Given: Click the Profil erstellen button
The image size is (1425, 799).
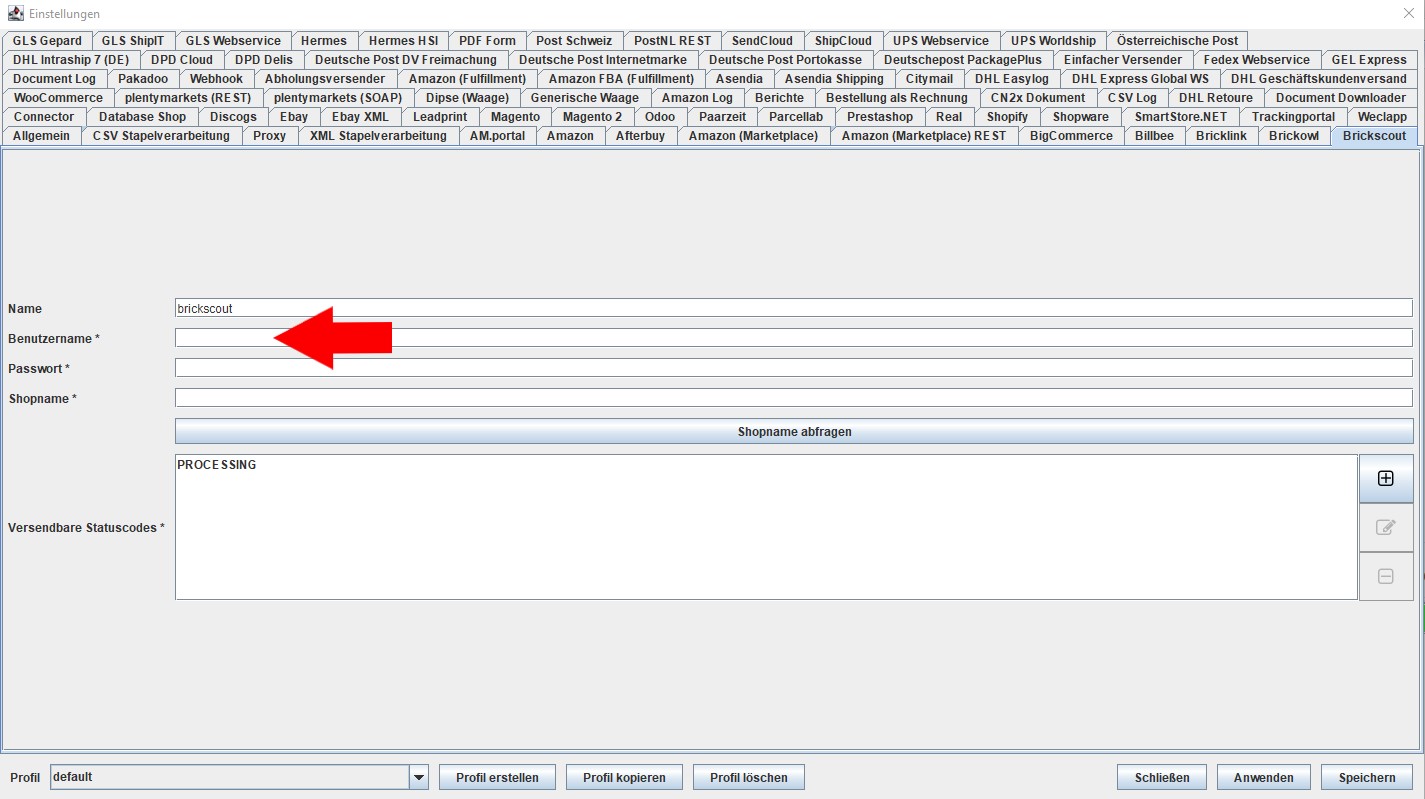Looking at the screenshot, I should pos(497,777).
